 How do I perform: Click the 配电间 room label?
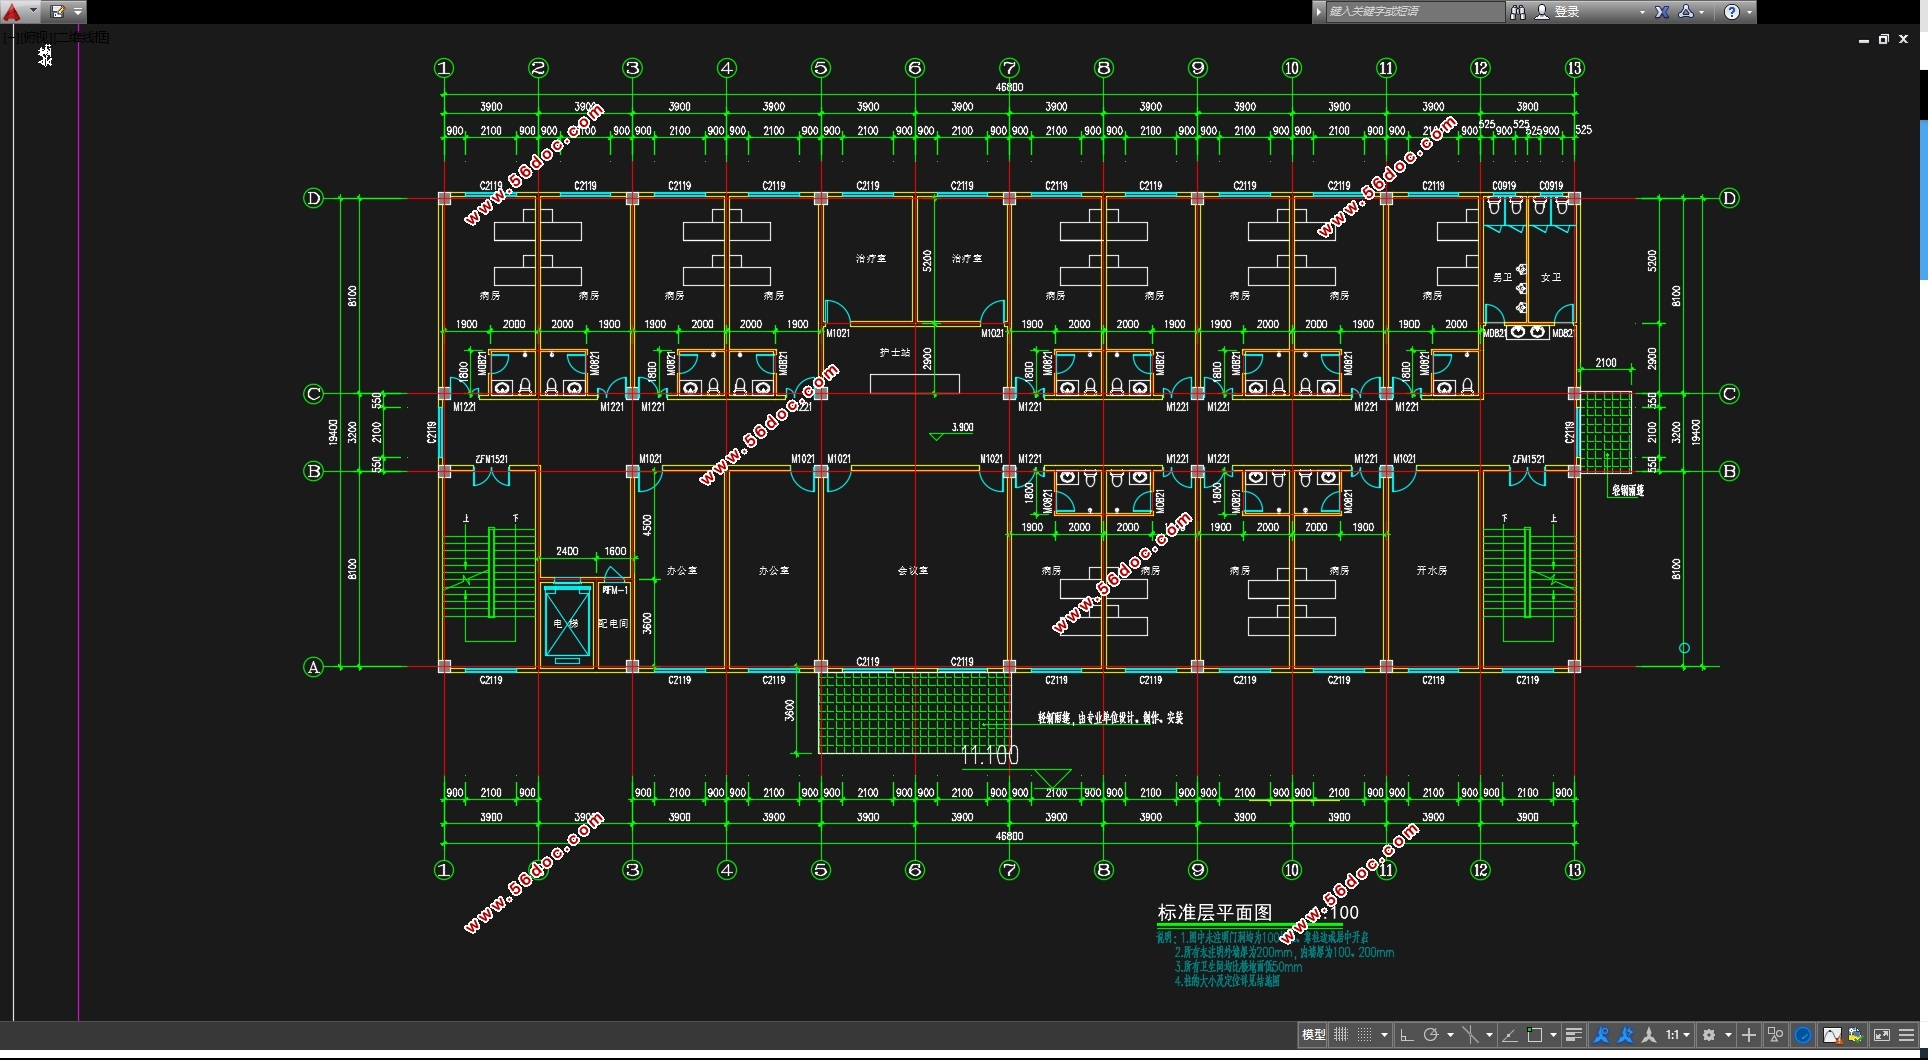(x=613, y=624)
